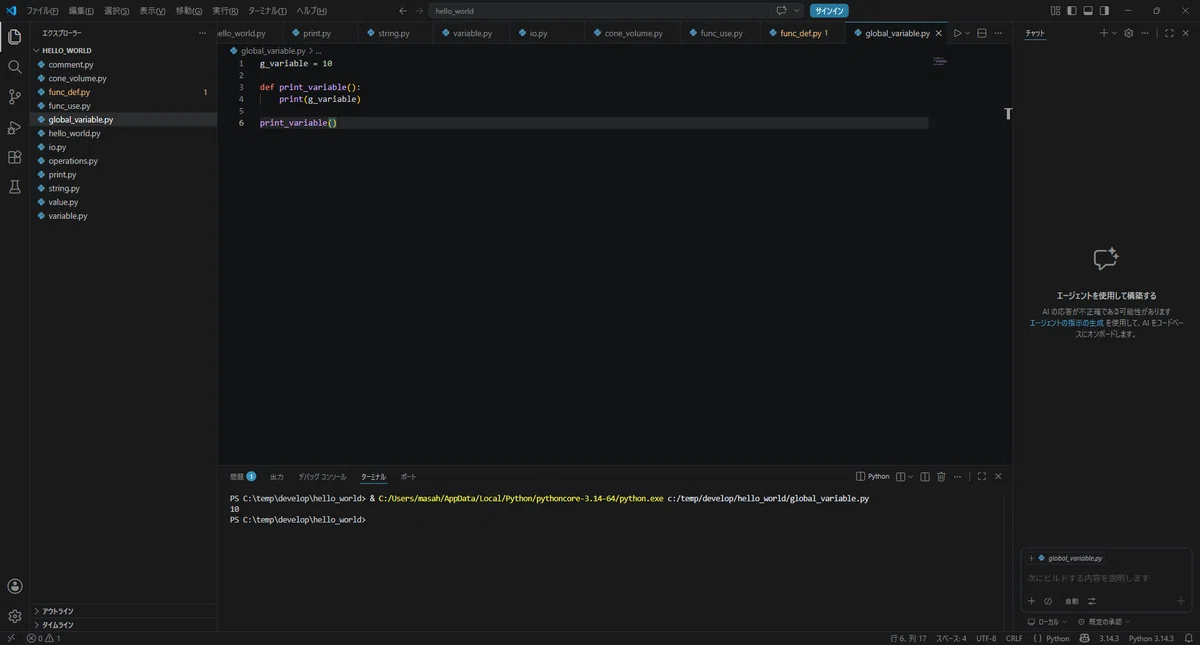Open the Extensions view
The height and width of the screenshot is (645, 1200).
(x=14, y=157)
